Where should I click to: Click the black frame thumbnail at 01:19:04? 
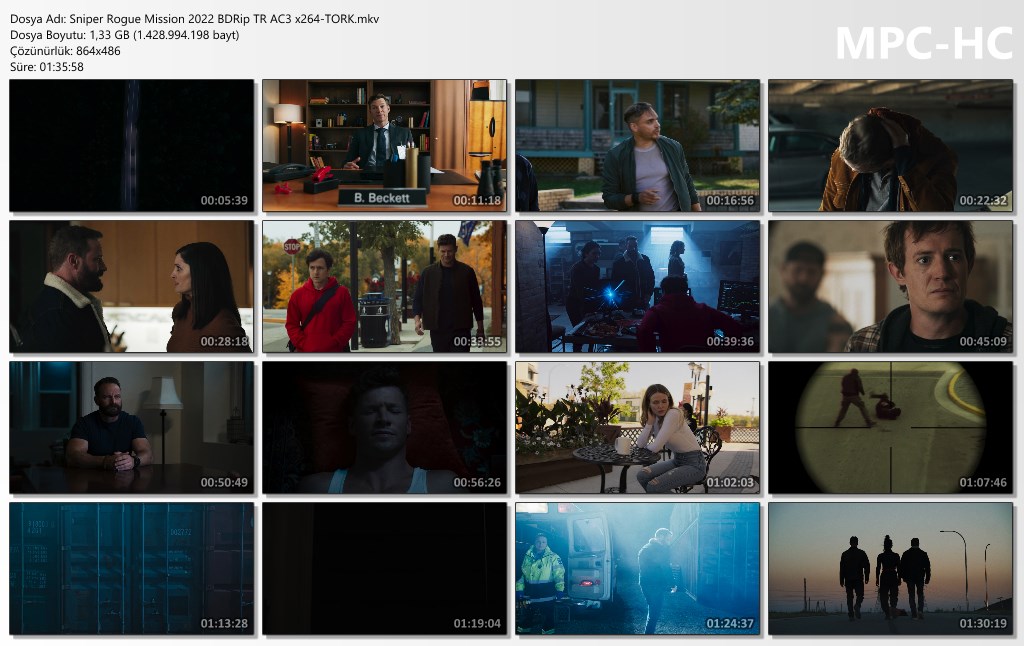coord(385,569)
